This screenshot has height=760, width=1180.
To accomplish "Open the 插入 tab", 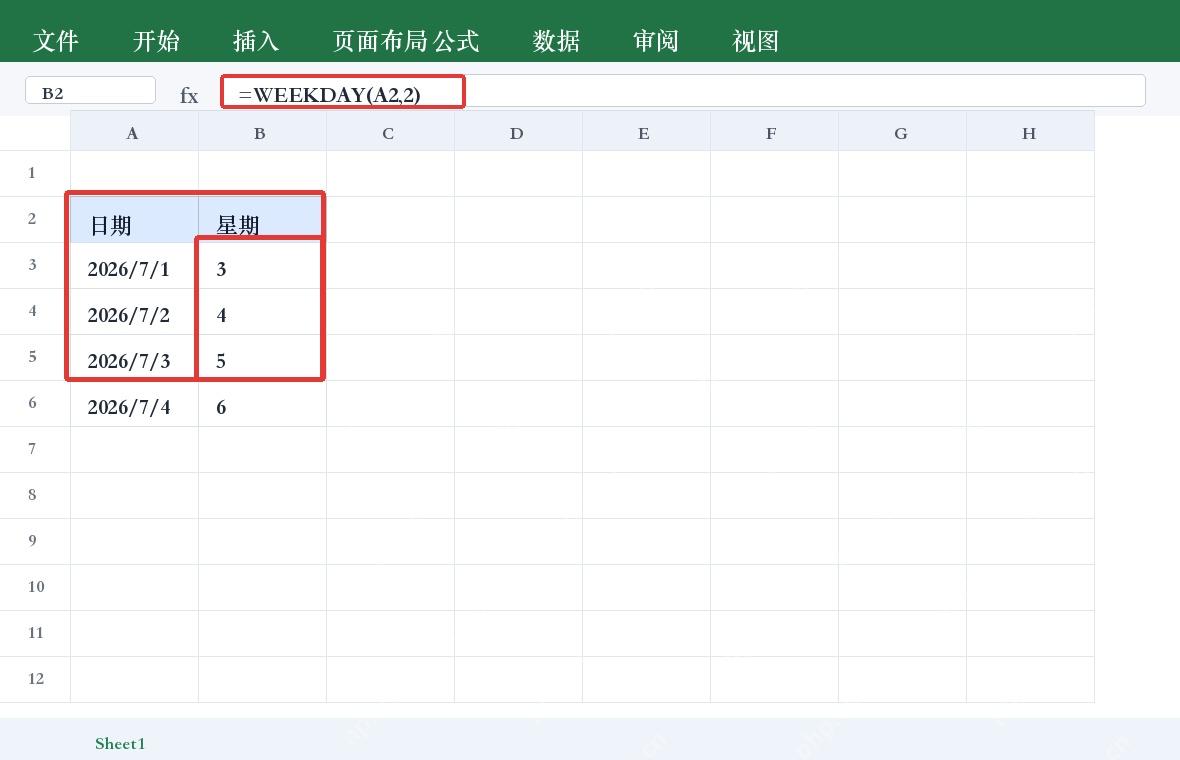I will 256,41.
